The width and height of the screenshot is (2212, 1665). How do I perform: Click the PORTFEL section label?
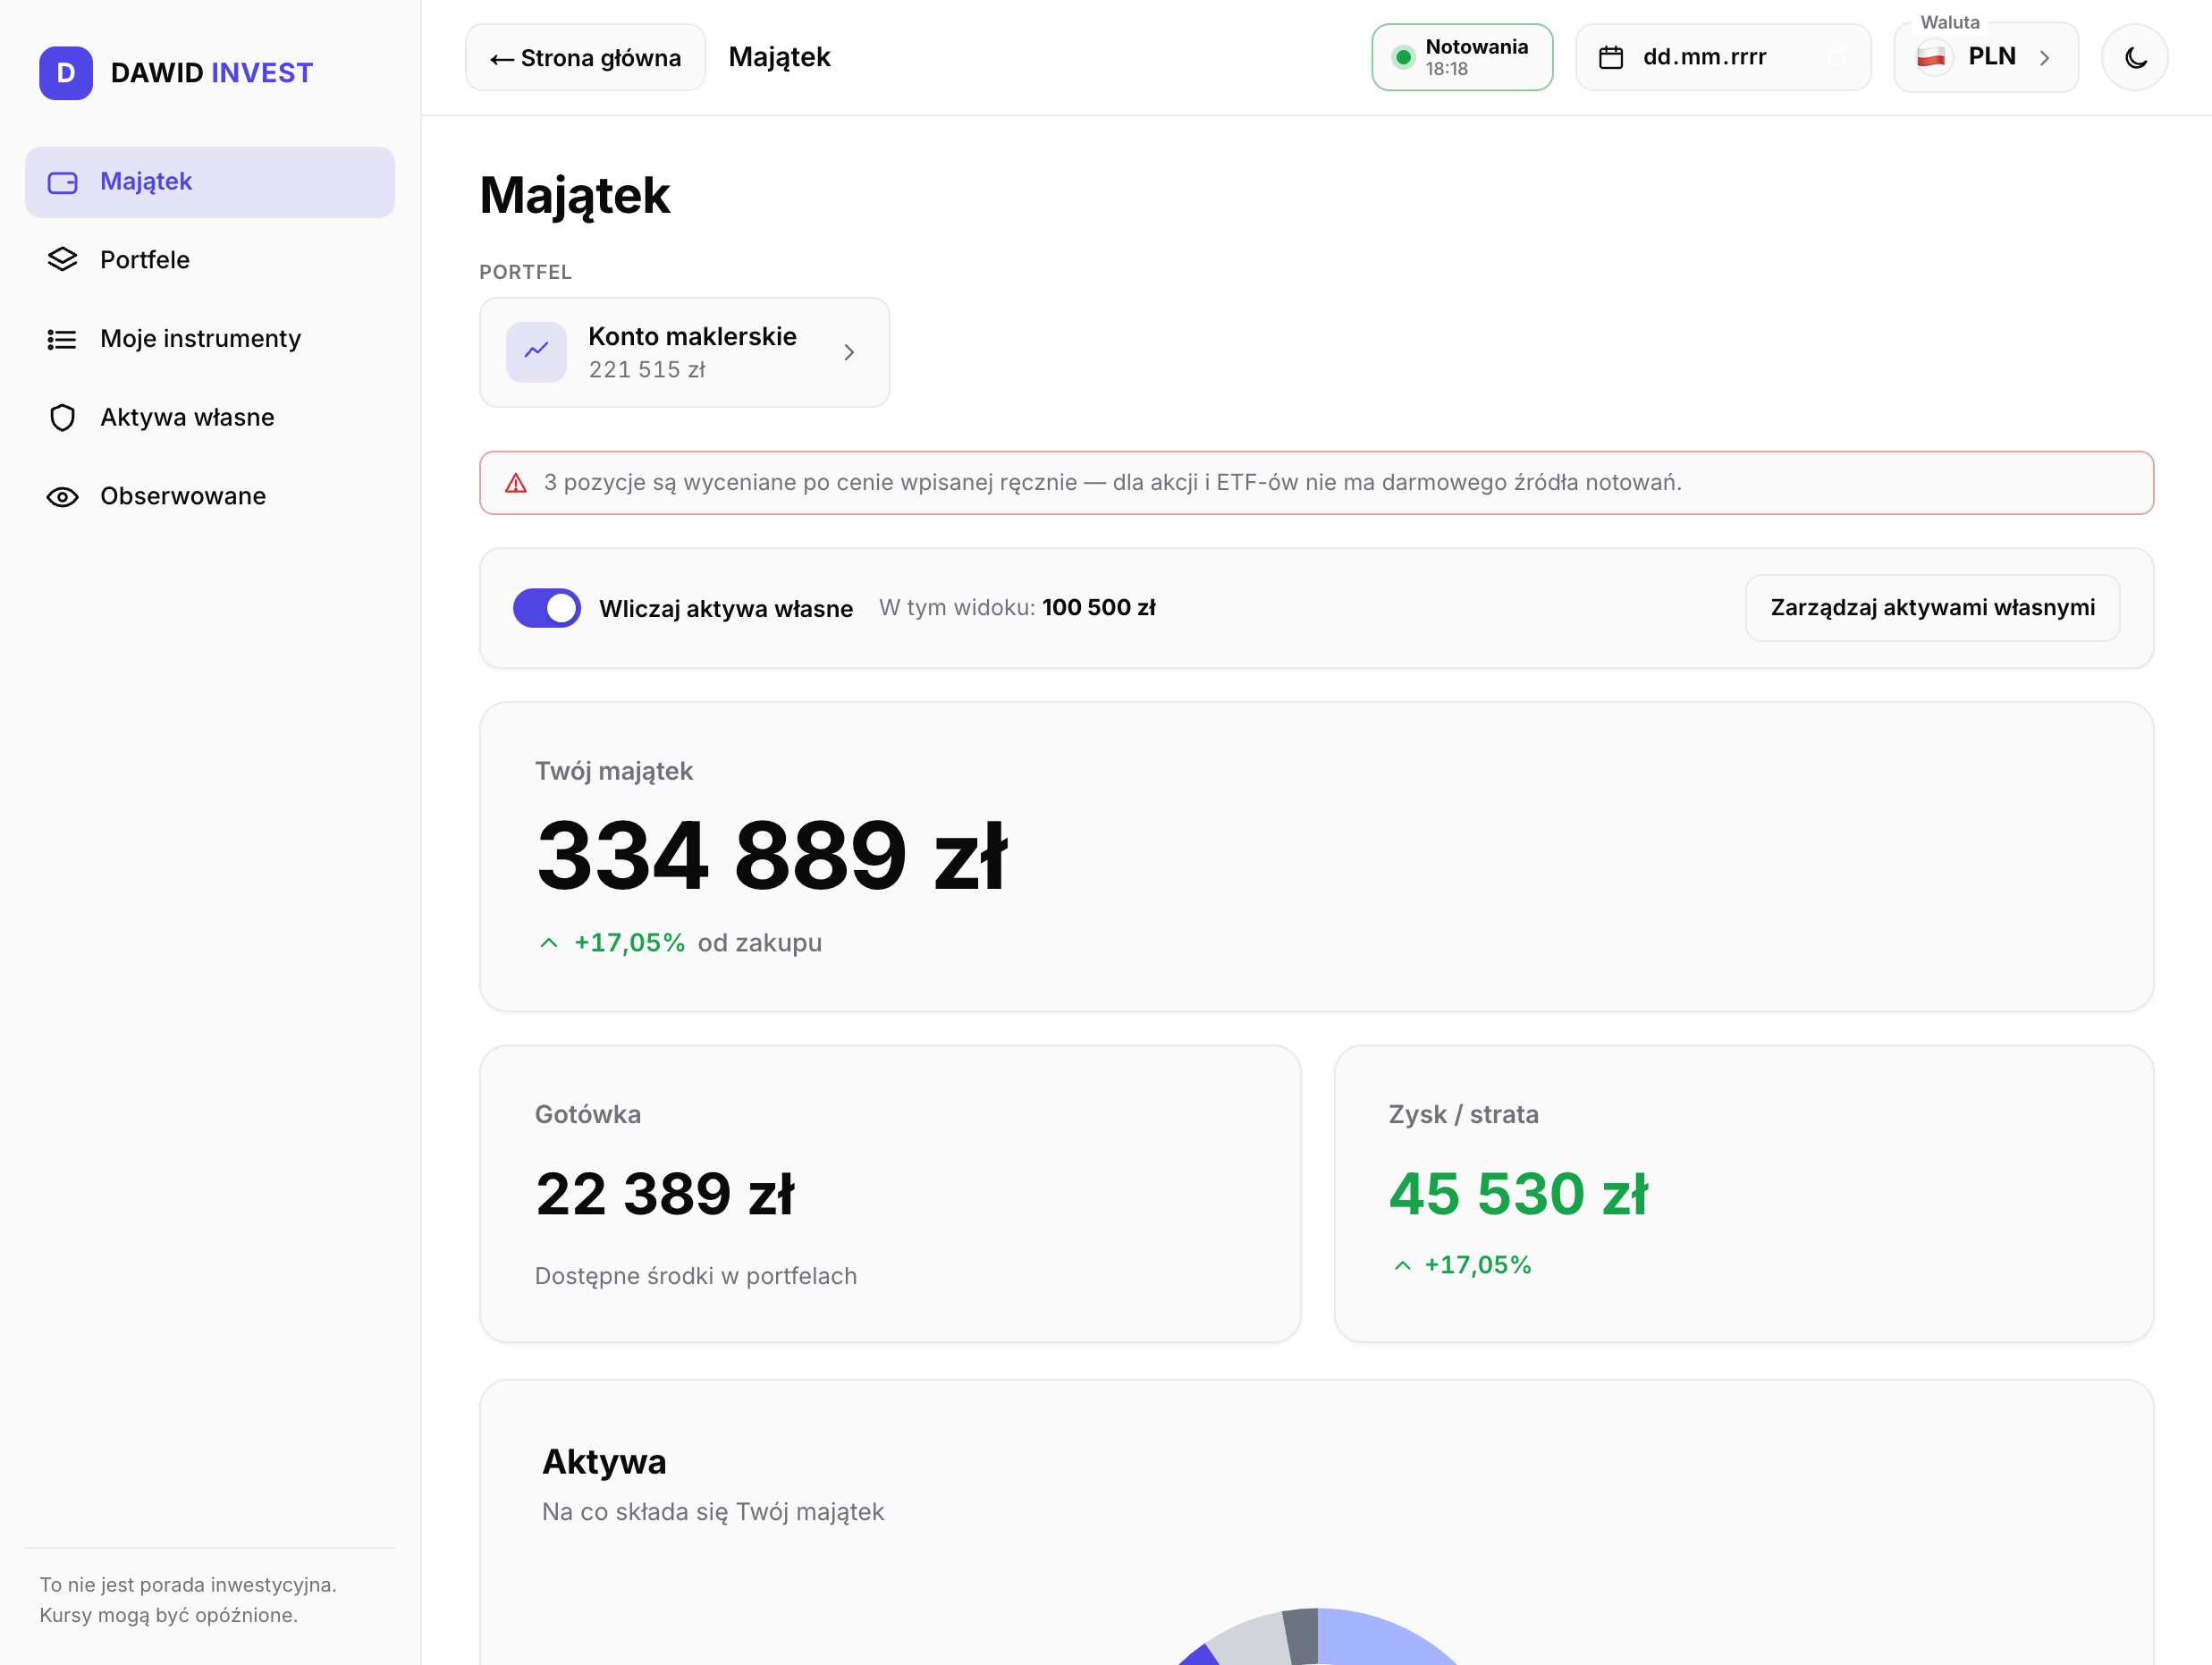[x=526, y=272]
